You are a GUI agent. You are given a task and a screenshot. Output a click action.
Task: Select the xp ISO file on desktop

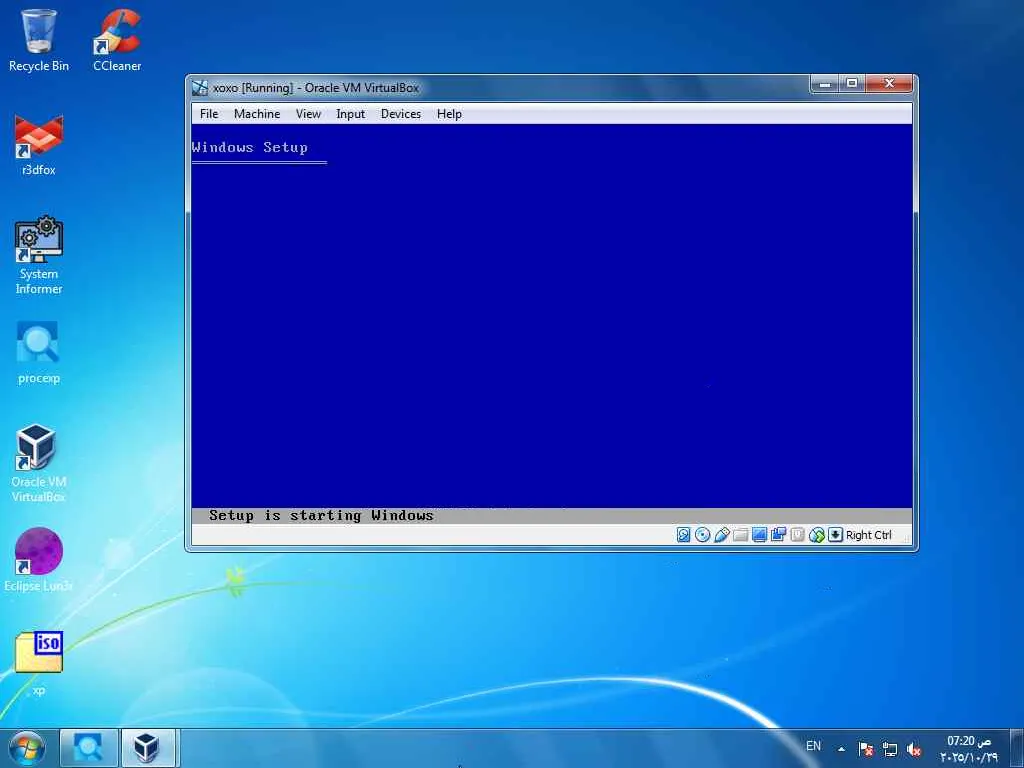coord(39,663)
